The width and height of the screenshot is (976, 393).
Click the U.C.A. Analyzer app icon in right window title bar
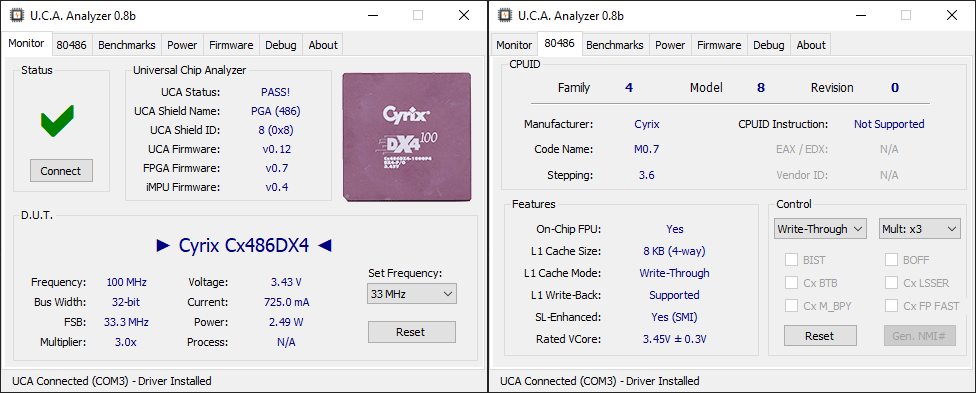coord(504,16)
